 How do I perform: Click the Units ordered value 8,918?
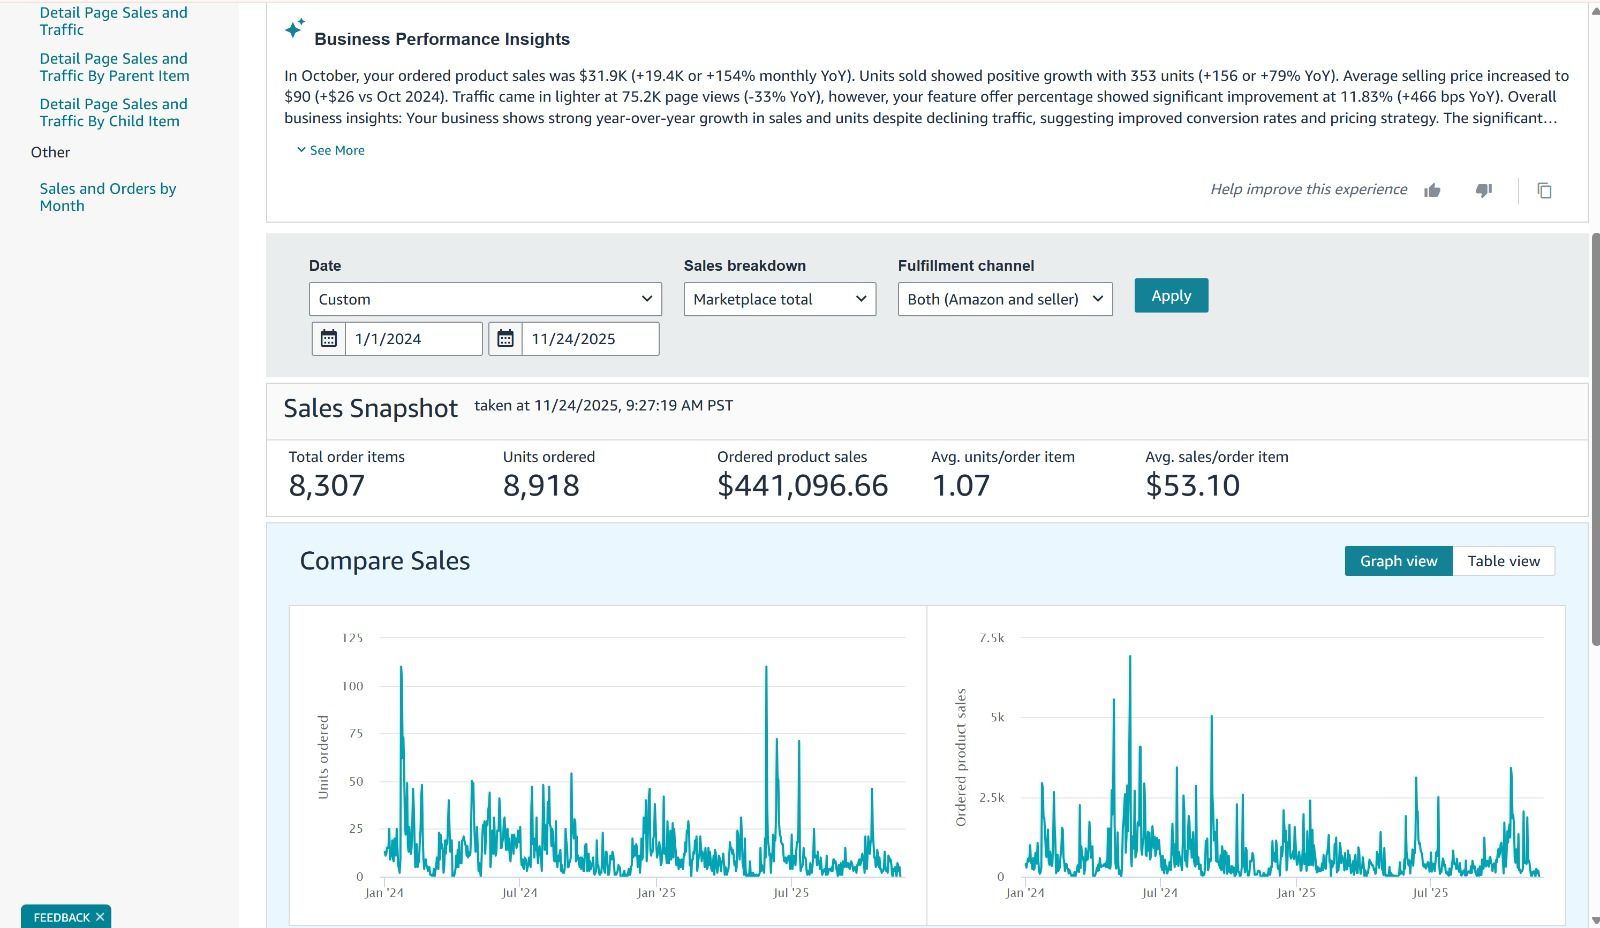coord(541,486)
